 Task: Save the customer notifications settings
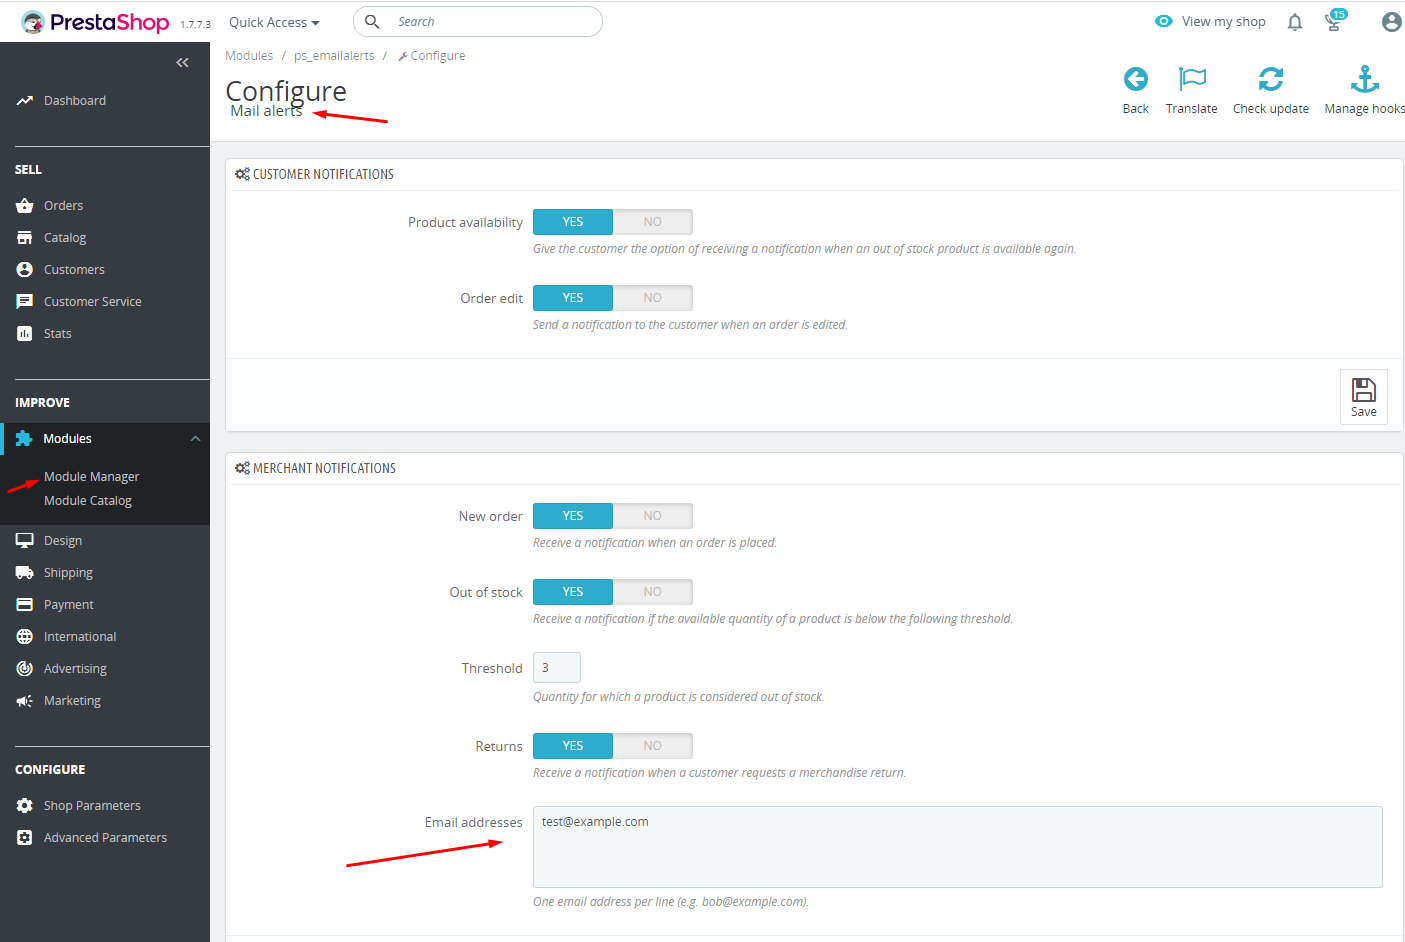pos(1364,397)
